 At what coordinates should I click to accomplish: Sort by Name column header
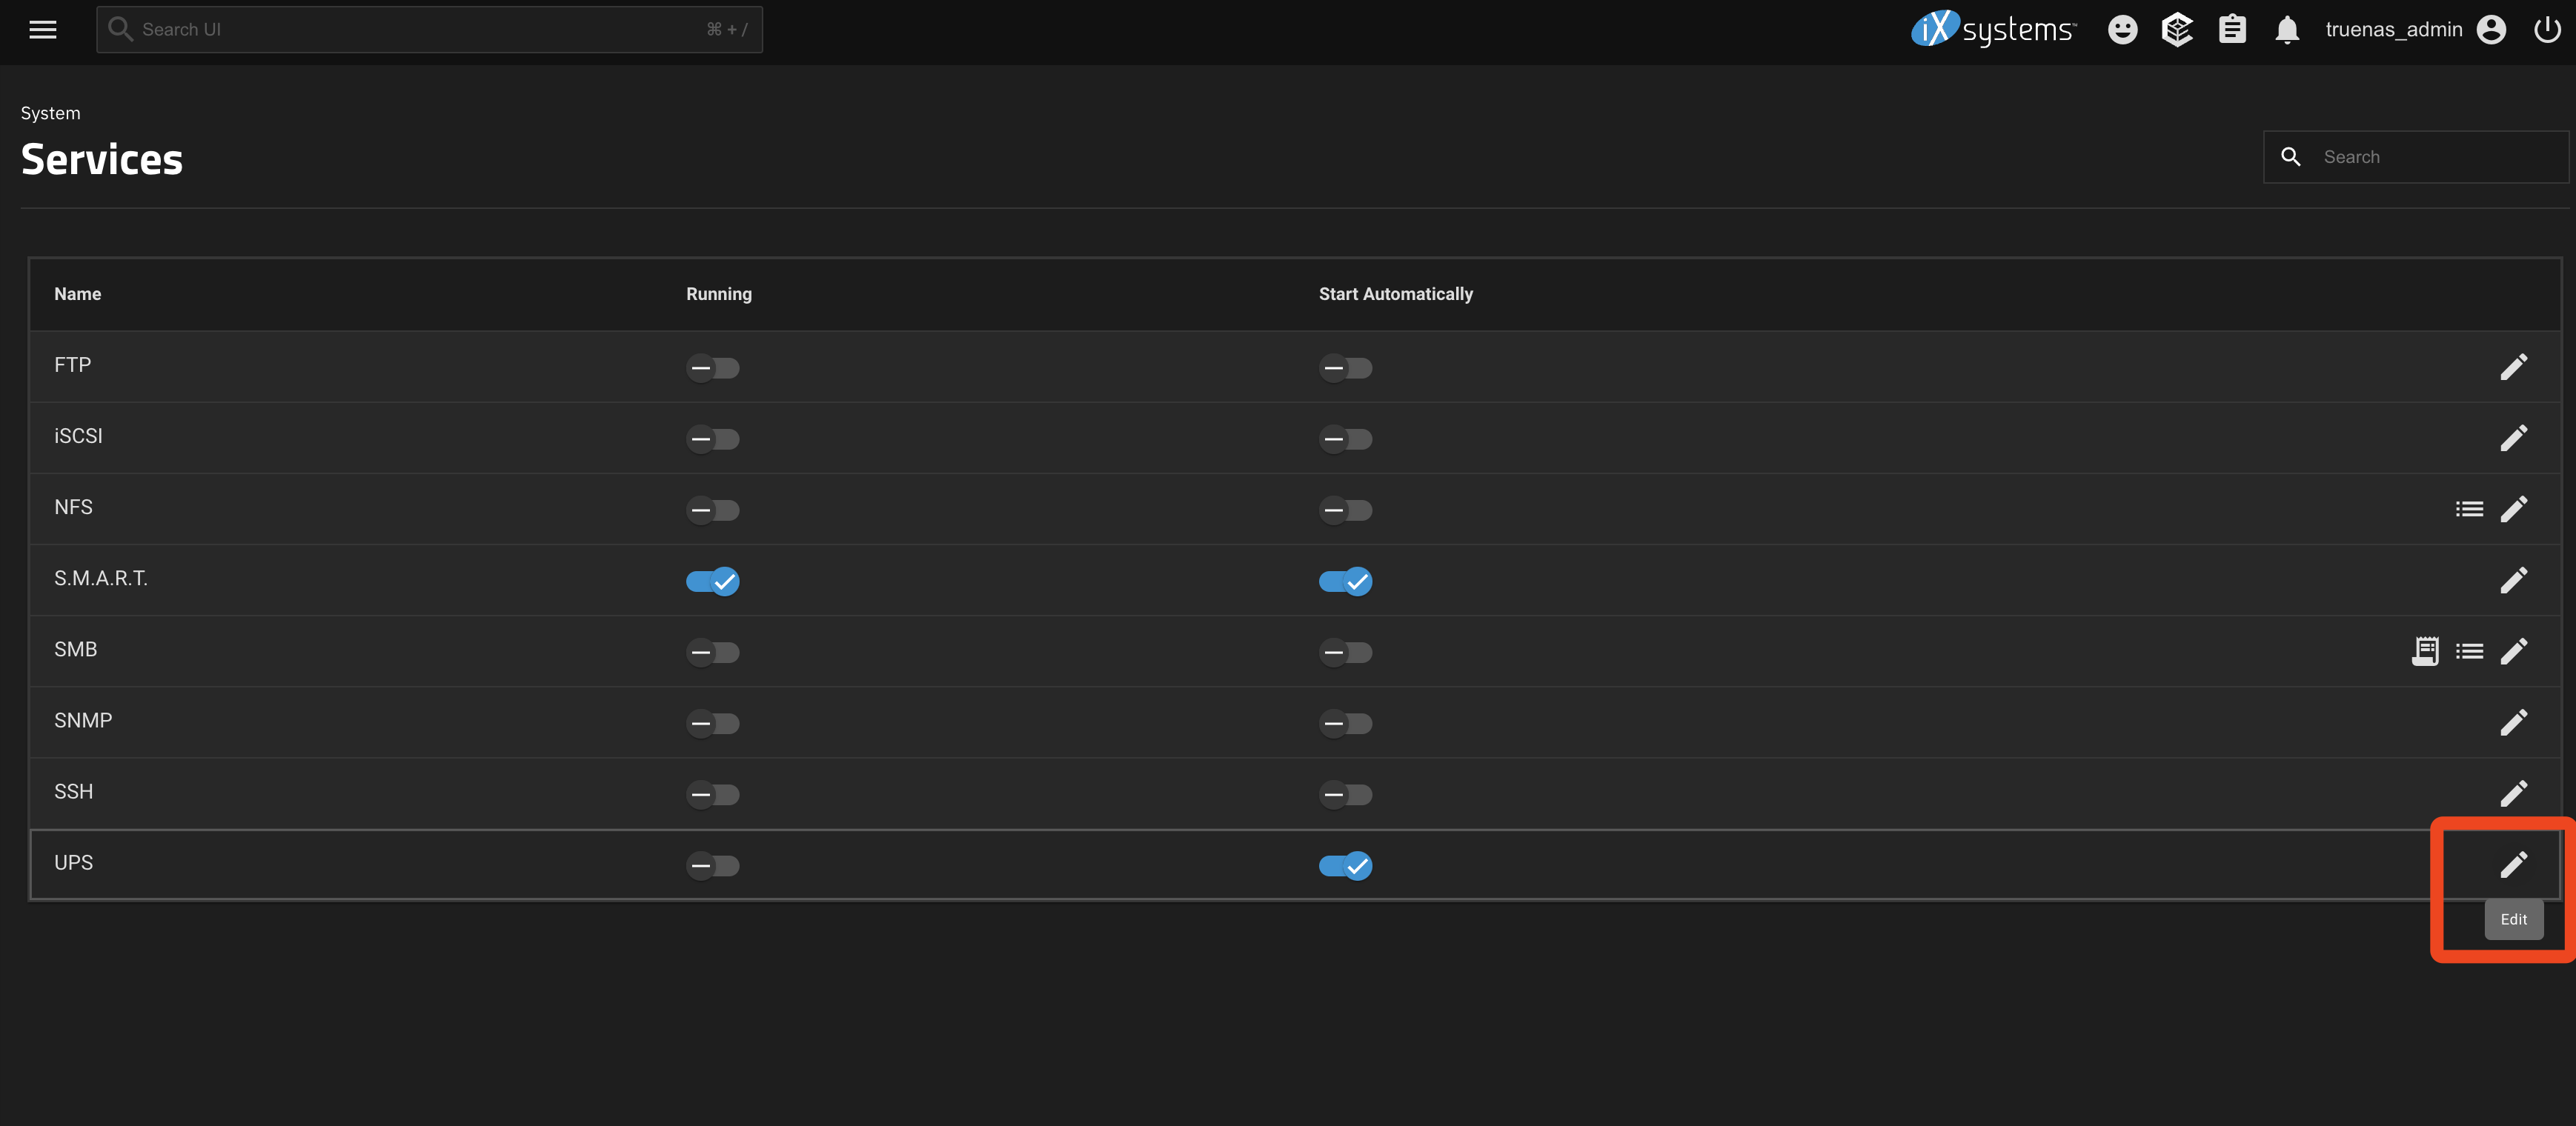pyautogui.click(x=77, y=294)
